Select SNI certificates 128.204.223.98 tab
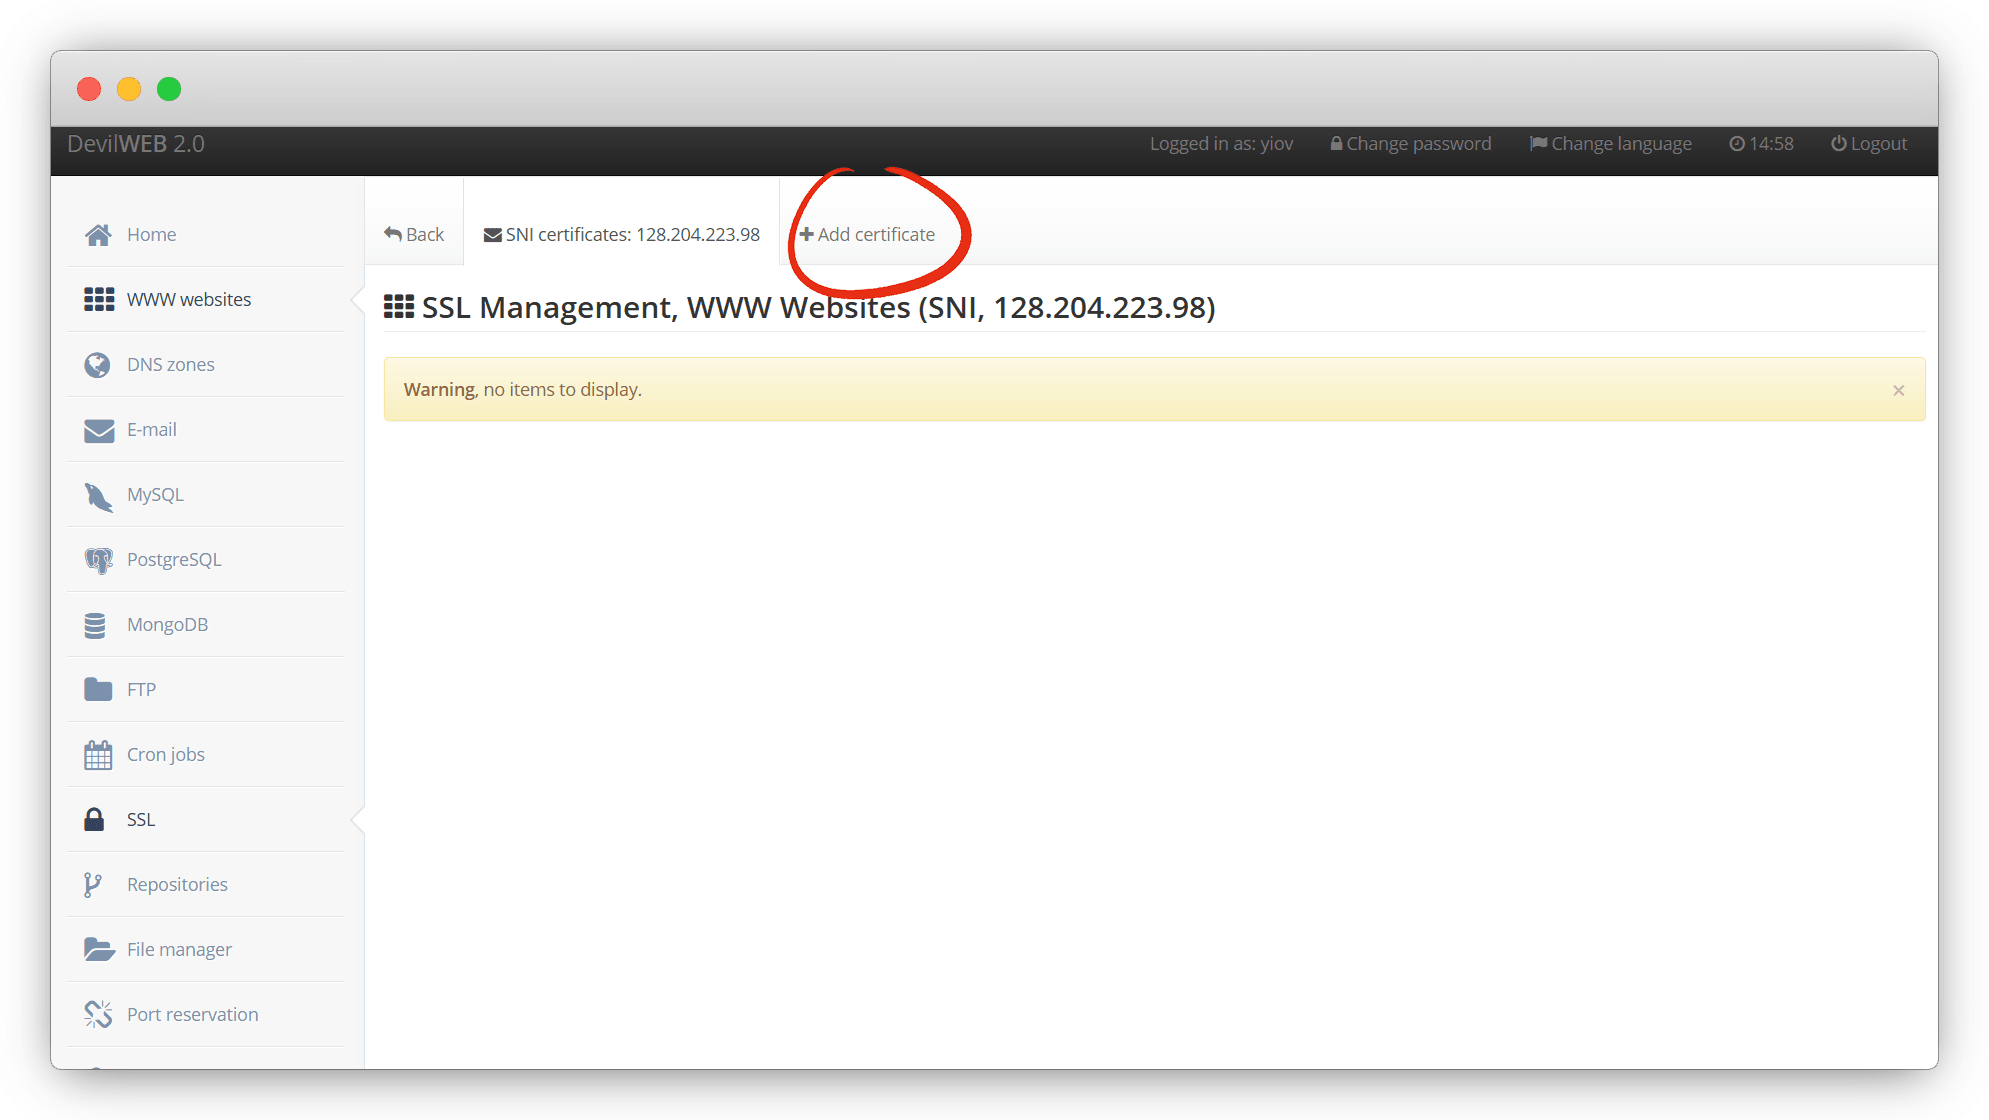 (x=622, y=235)
